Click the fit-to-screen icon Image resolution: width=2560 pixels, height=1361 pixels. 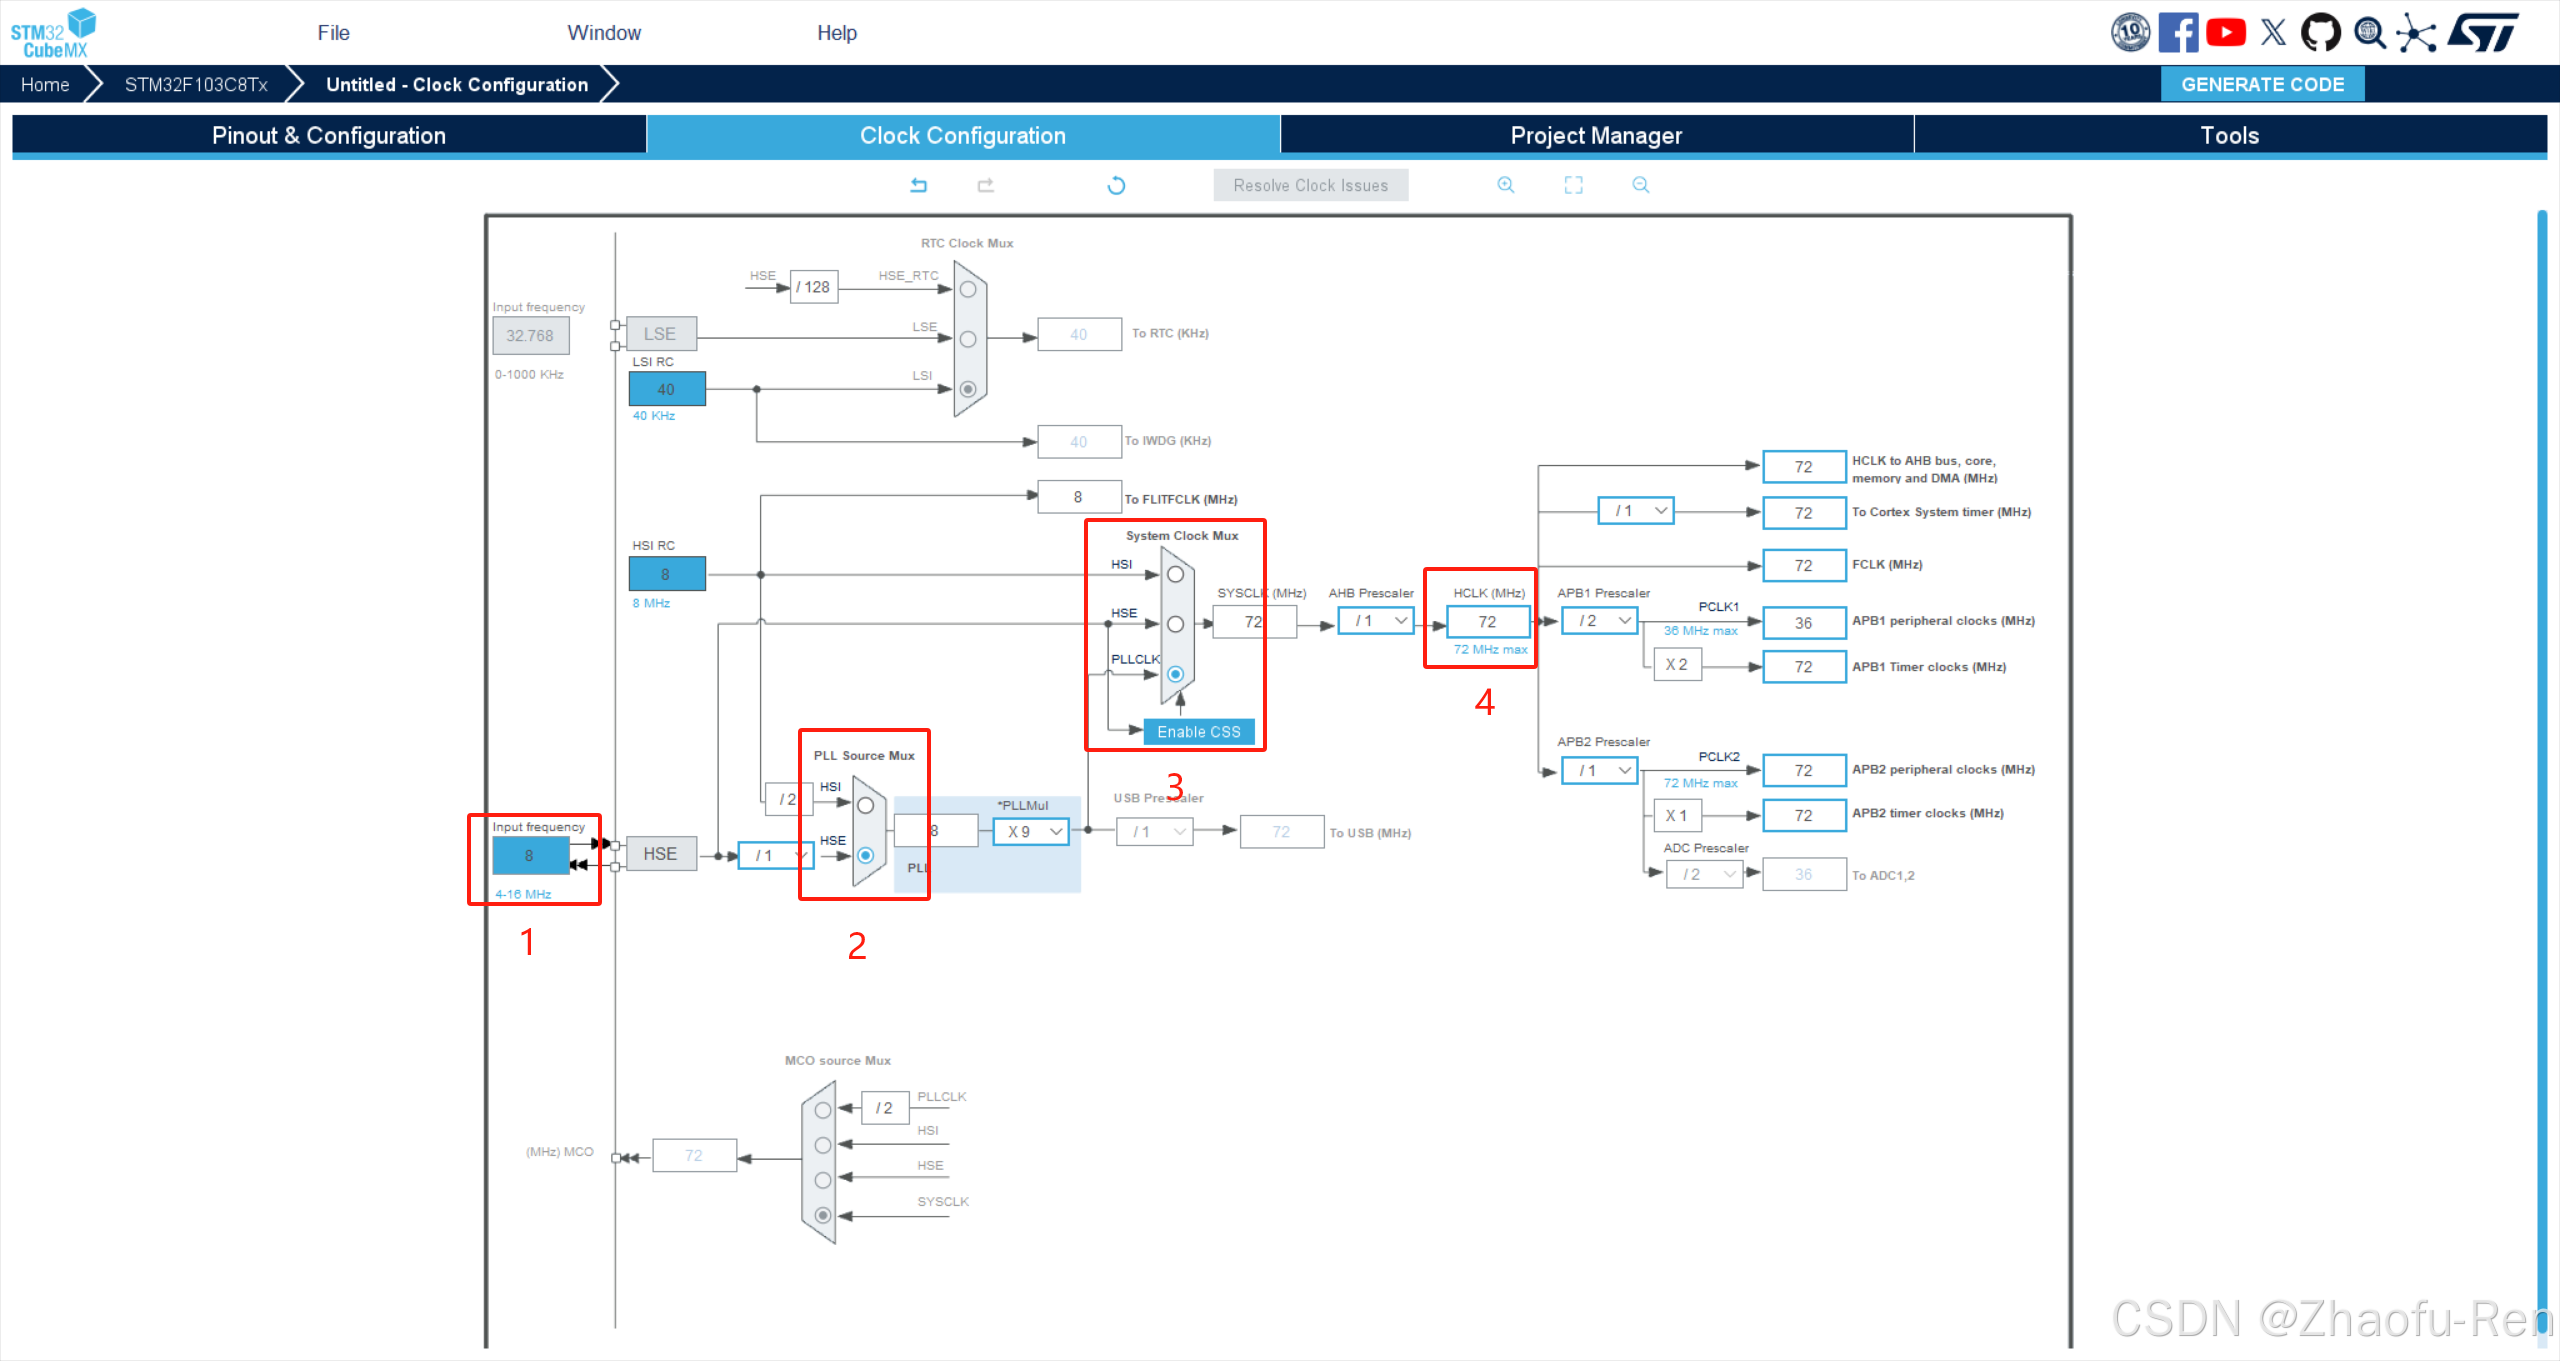(1573, 185)
